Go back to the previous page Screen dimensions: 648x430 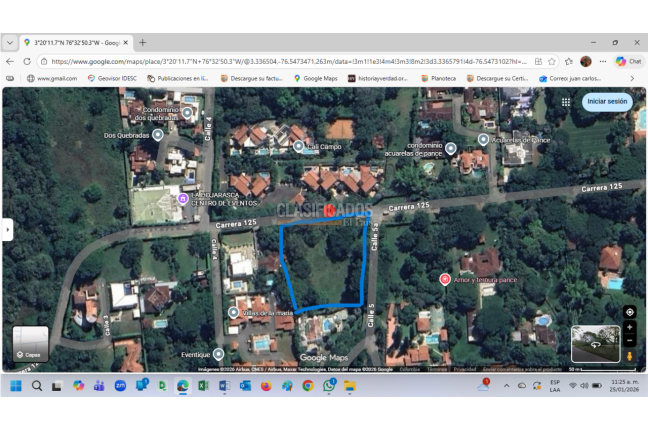[10, 62]
